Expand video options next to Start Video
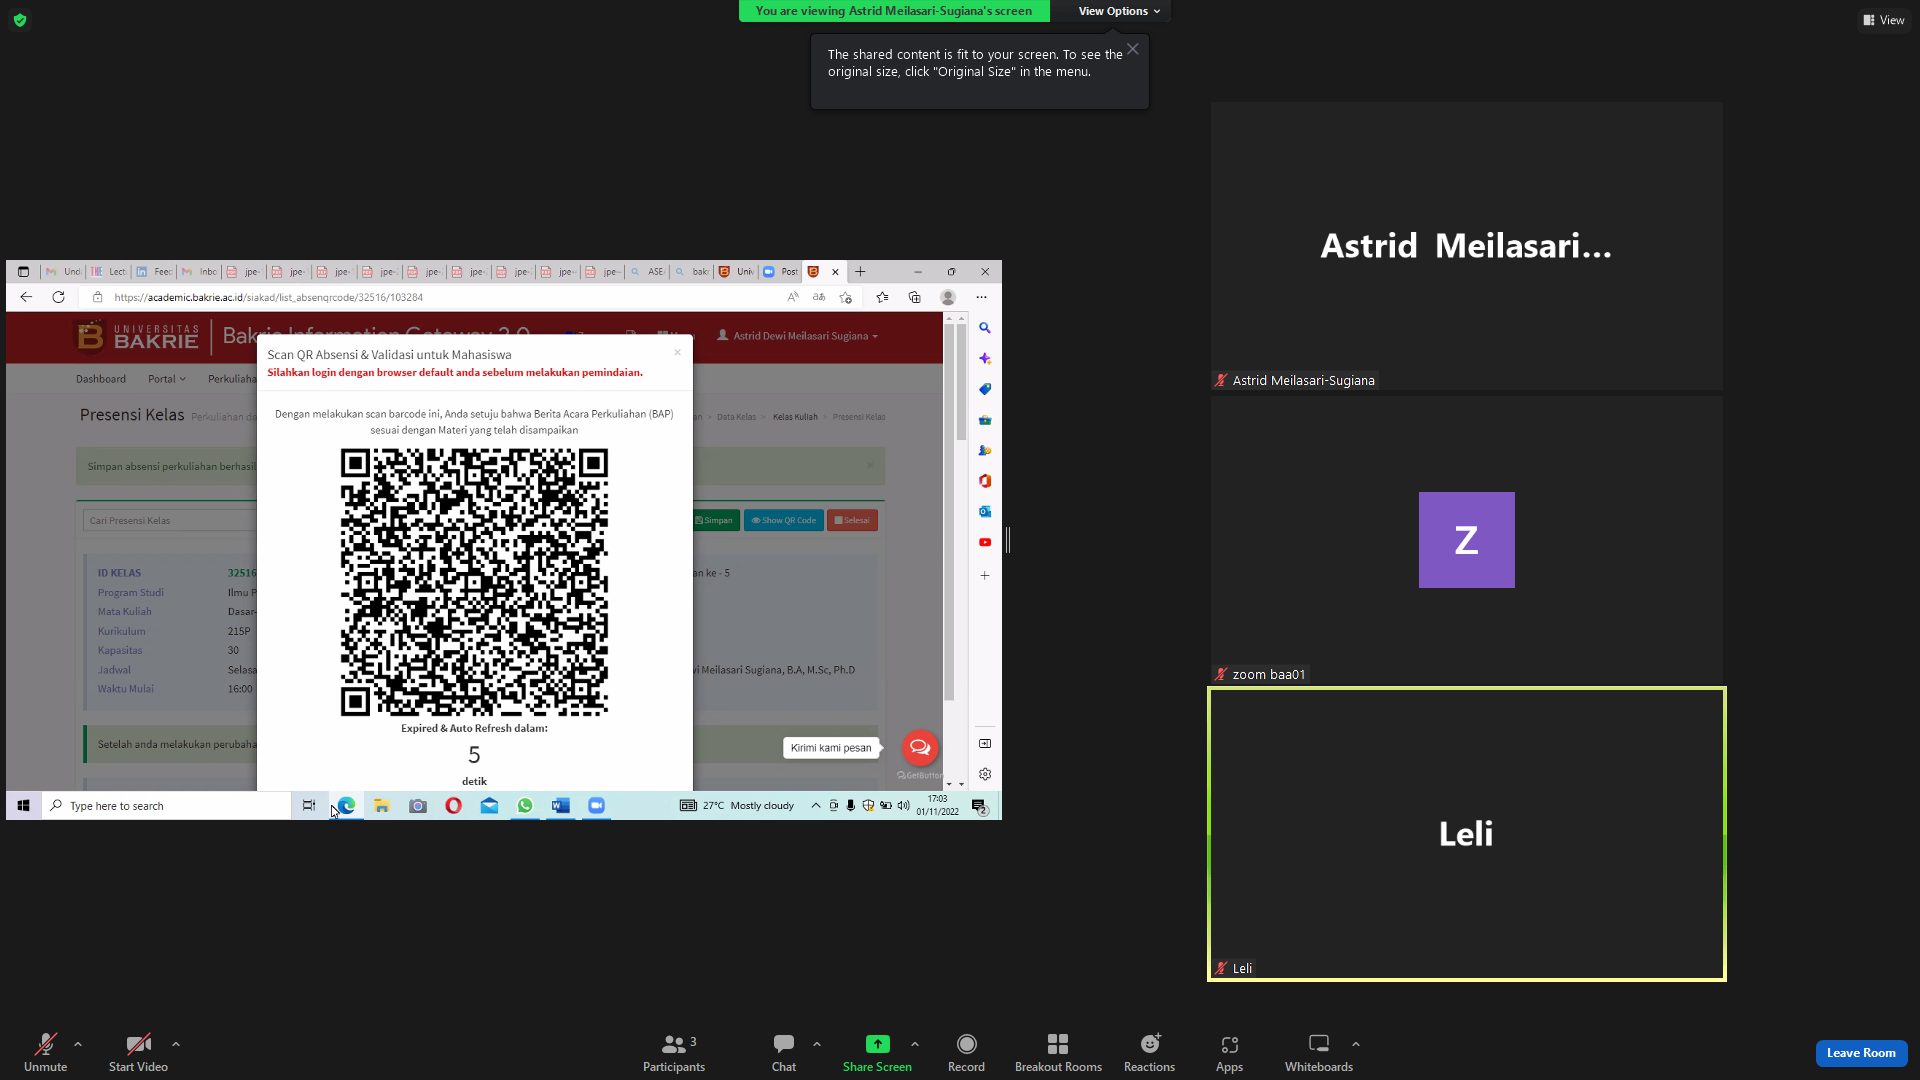Screen dimensions: 1920x1080 tap(176, 1044)
